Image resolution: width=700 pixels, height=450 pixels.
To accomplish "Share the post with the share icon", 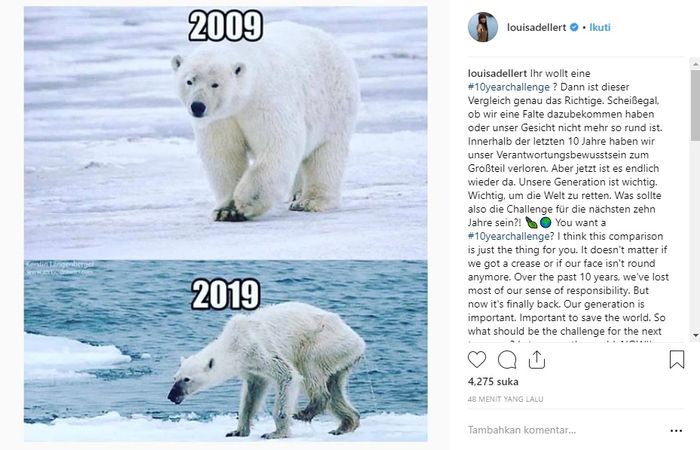I will 537,359.
